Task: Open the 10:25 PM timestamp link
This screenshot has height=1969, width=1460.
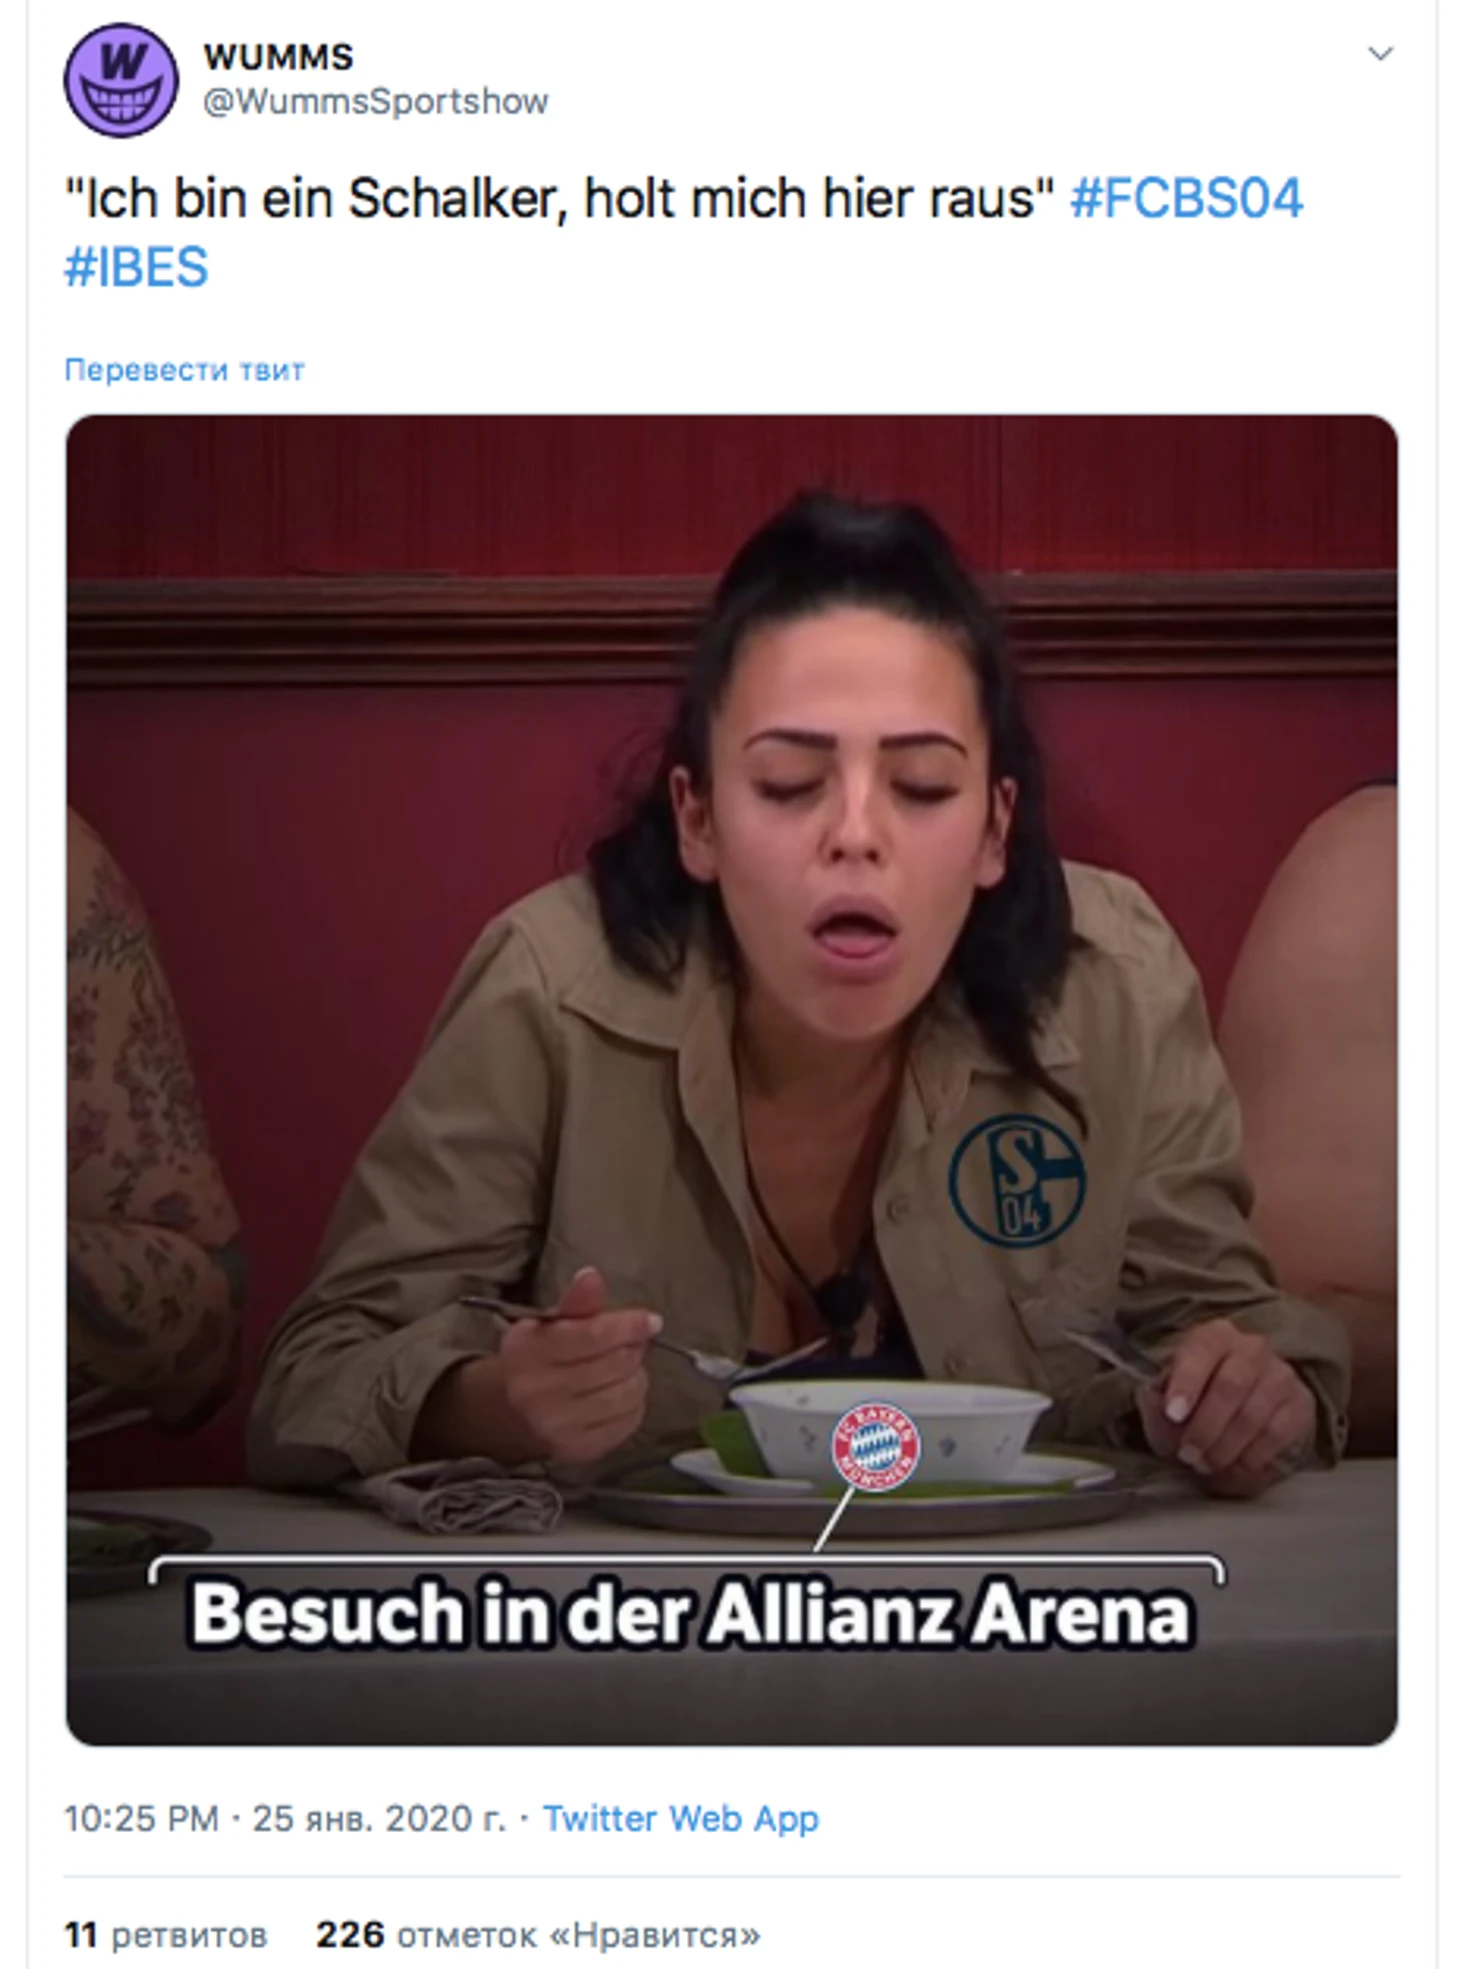Action: [x=141, y=1819]
